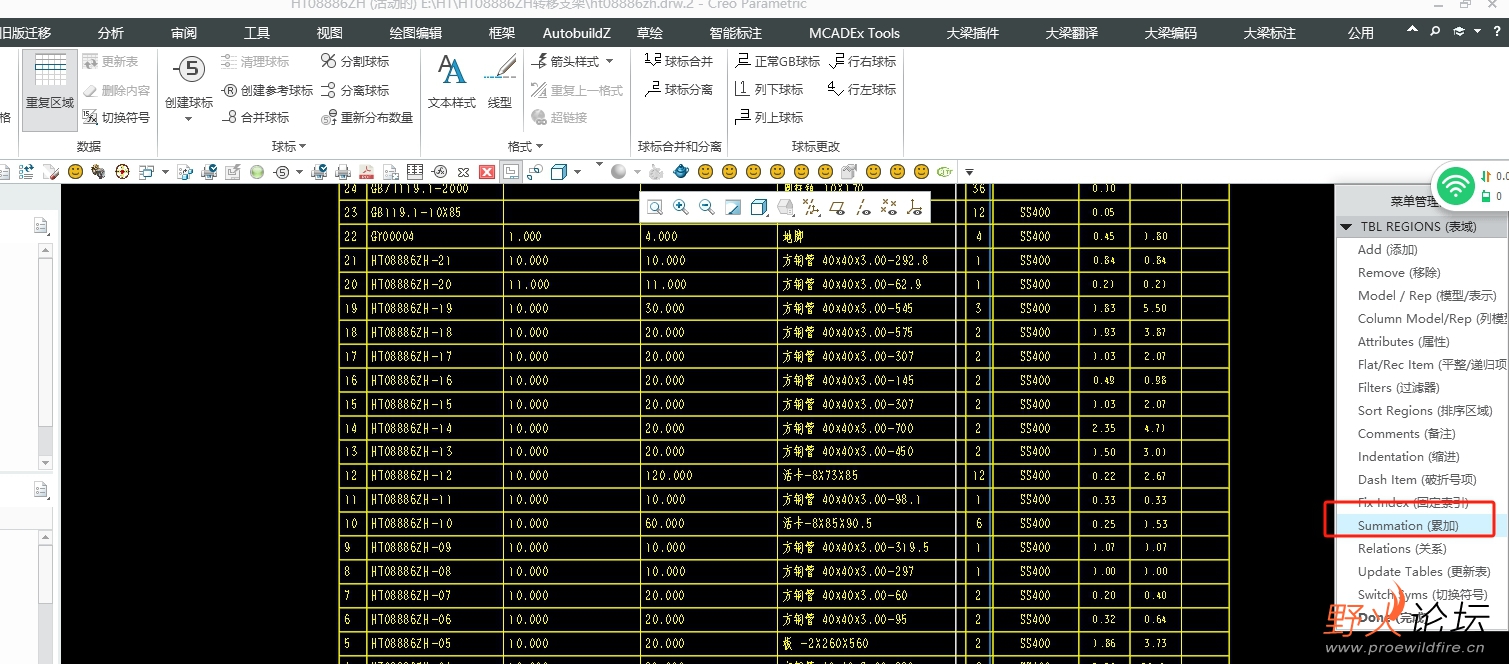Click the PDF export icon

[367, 172]
